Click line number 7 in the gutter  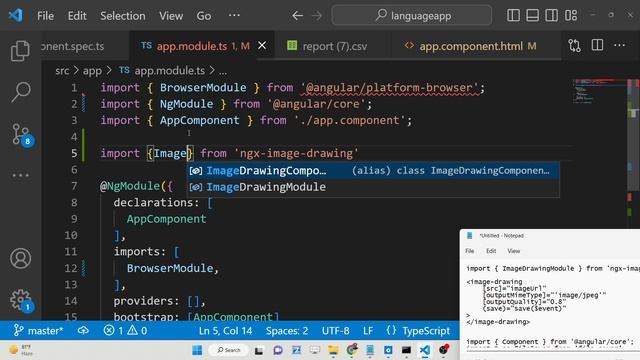[x=74, y=186]
